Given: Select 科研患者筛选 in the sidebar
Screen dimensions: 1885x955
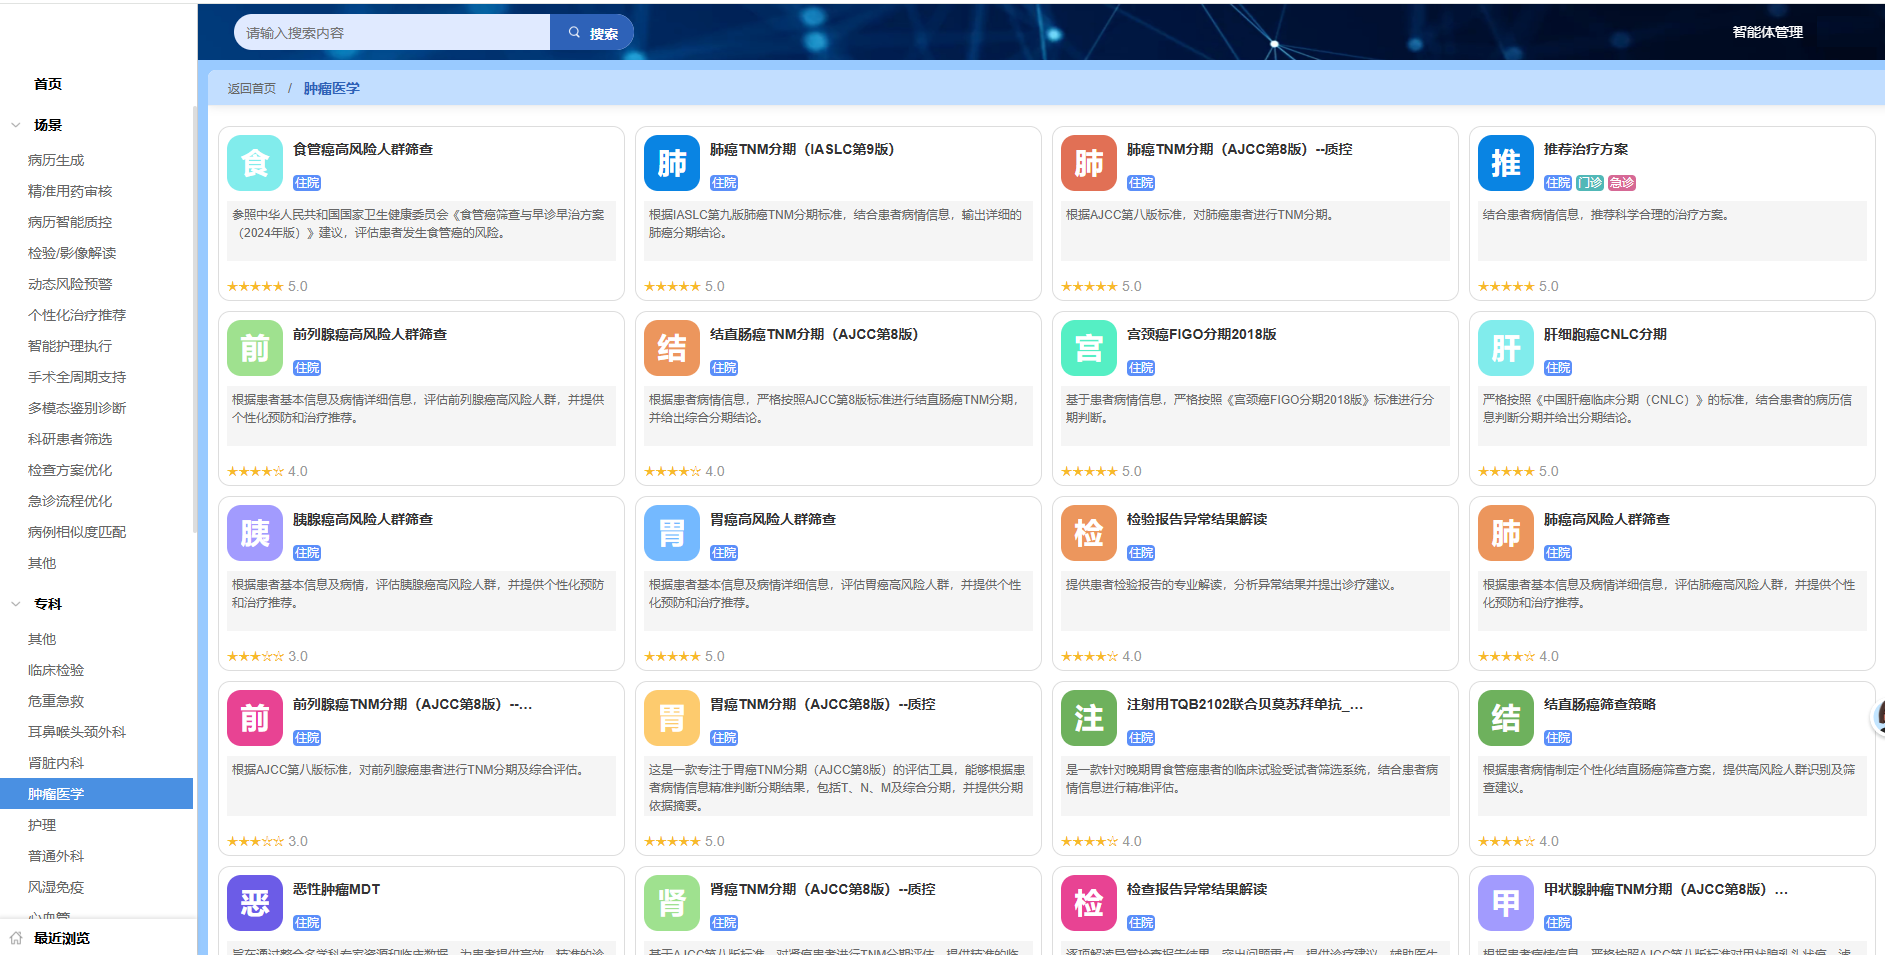Looking at the screenshot, I should (70, 439).
